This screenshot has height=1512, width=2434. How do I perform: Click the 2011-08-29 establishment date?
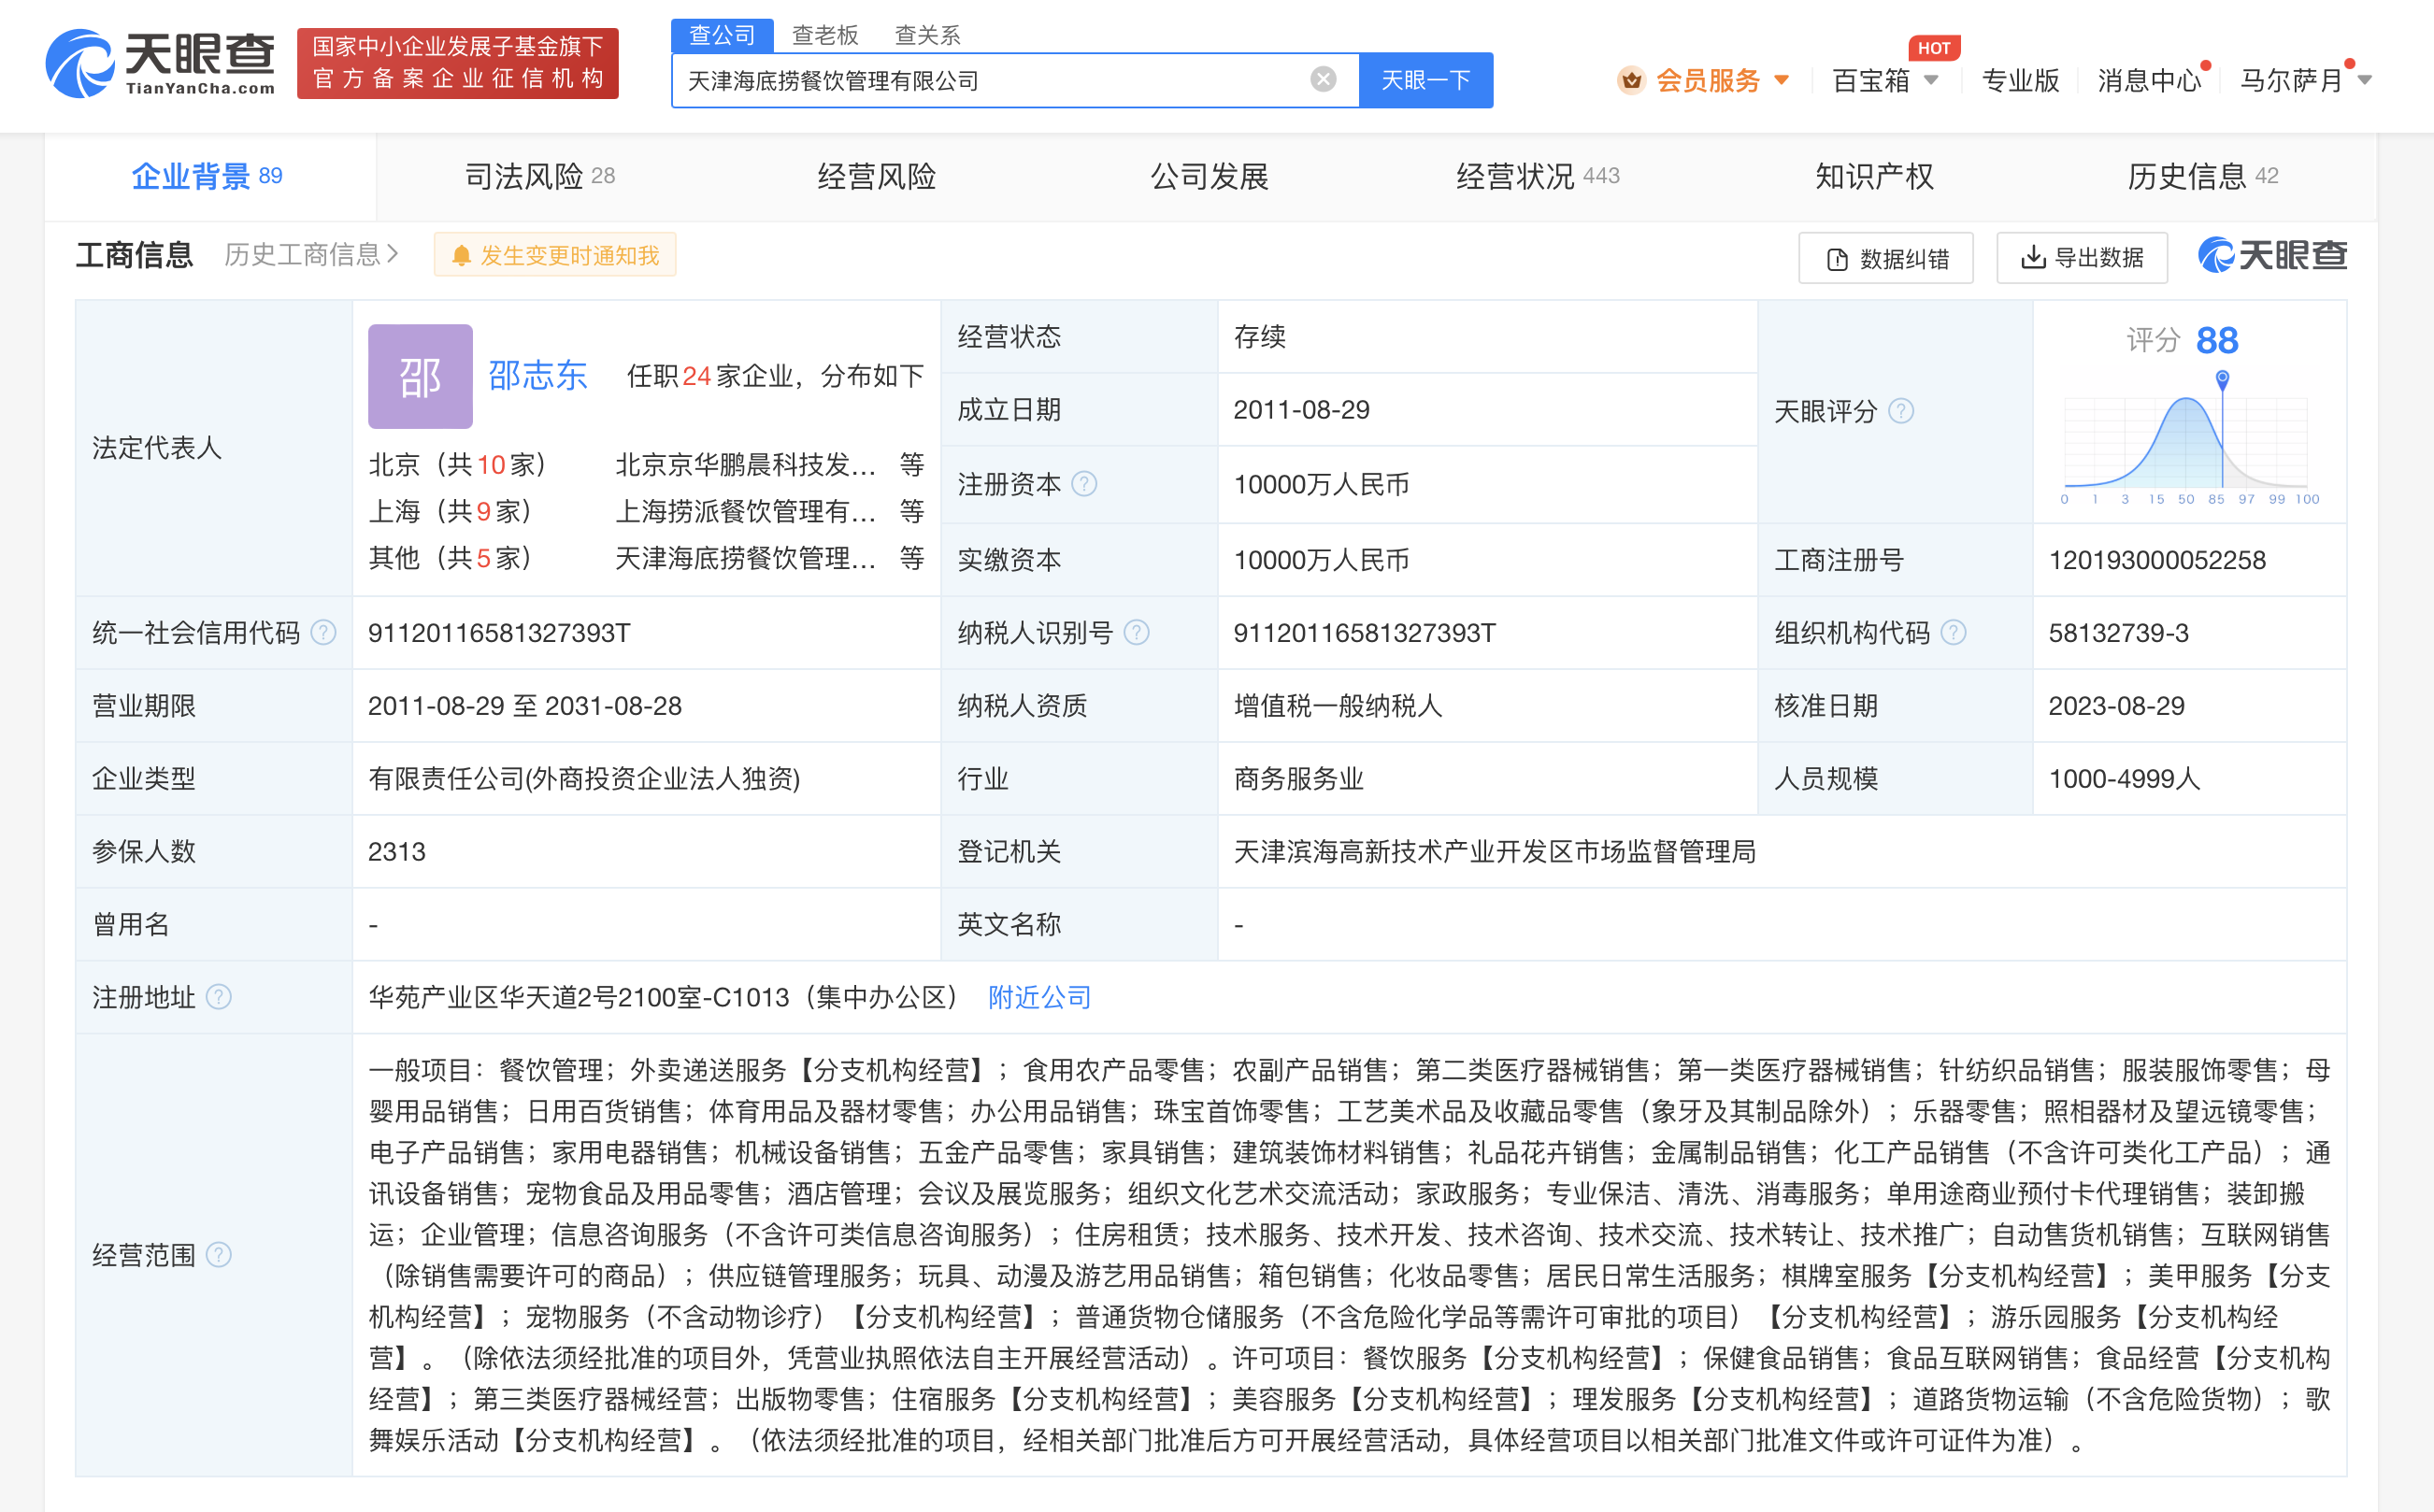(x=1301, y=410)
